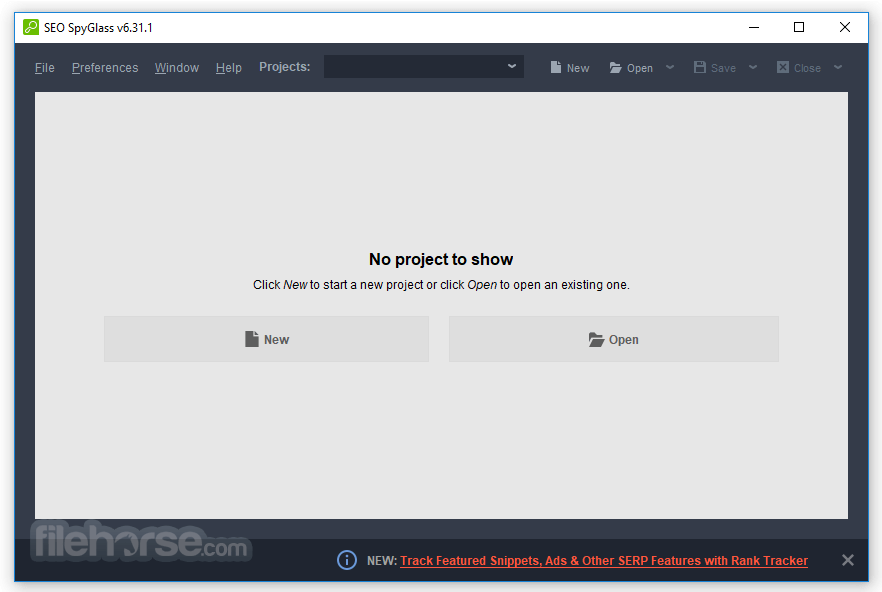Click the large New button in center
The image size is (882, 592).
267,339
